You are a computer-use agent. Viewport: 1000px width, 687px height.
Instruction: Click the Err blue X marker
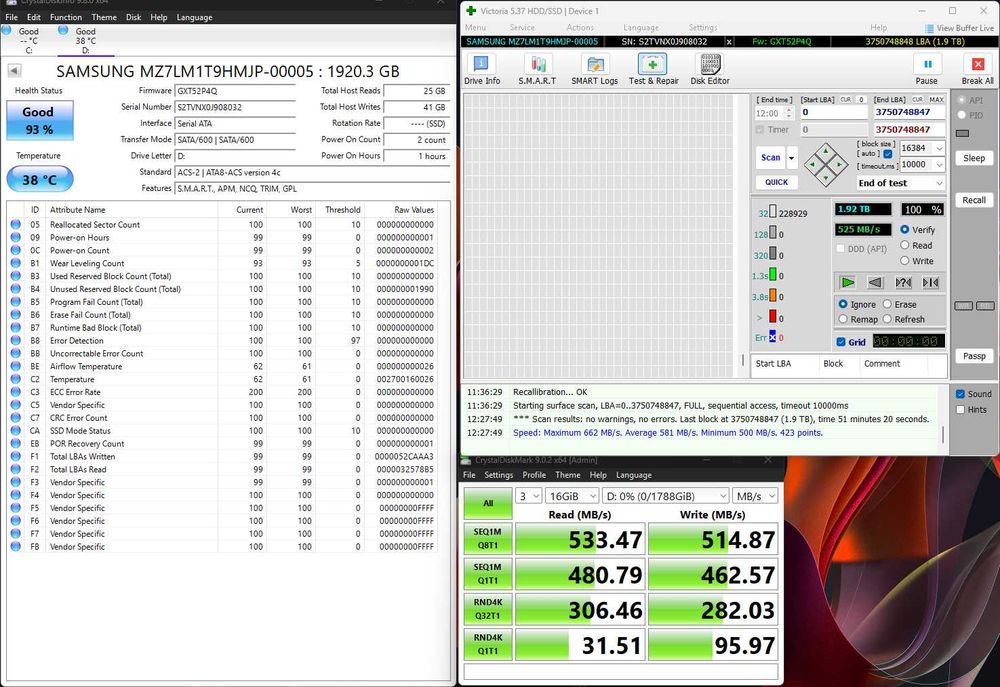tap(772, 337)
